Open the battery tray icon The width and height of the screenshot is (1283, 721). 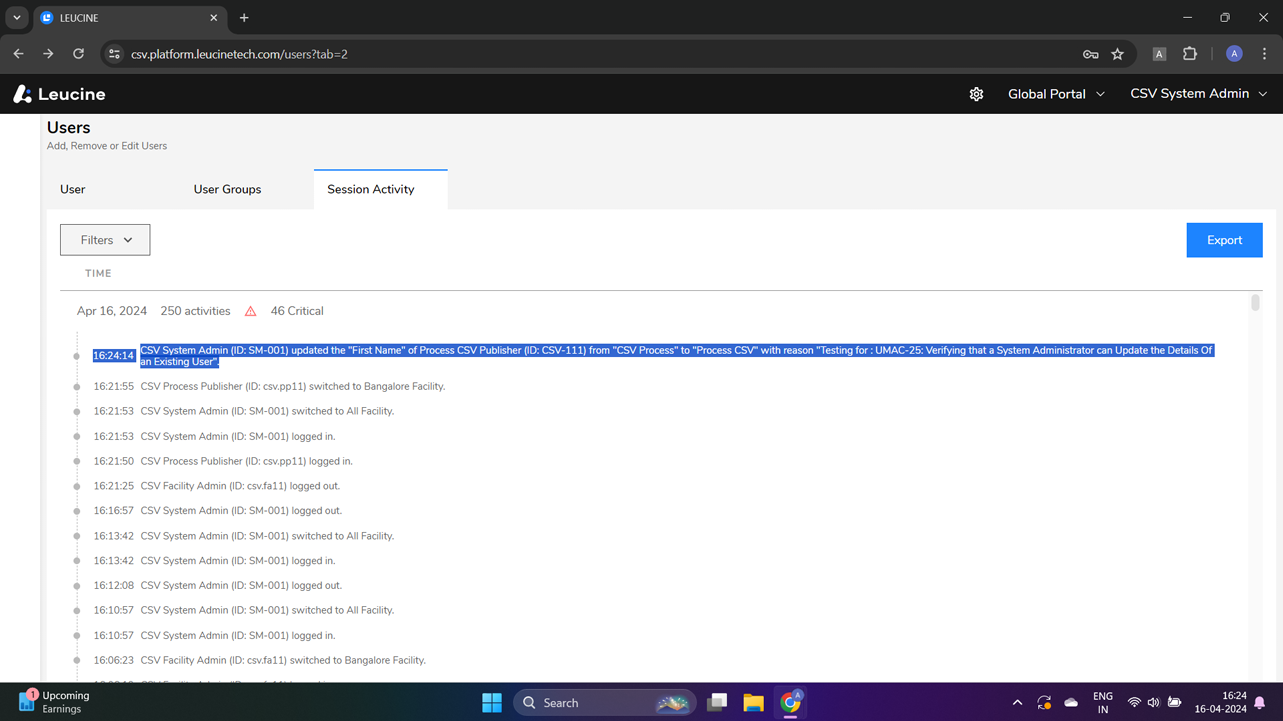1175,703
